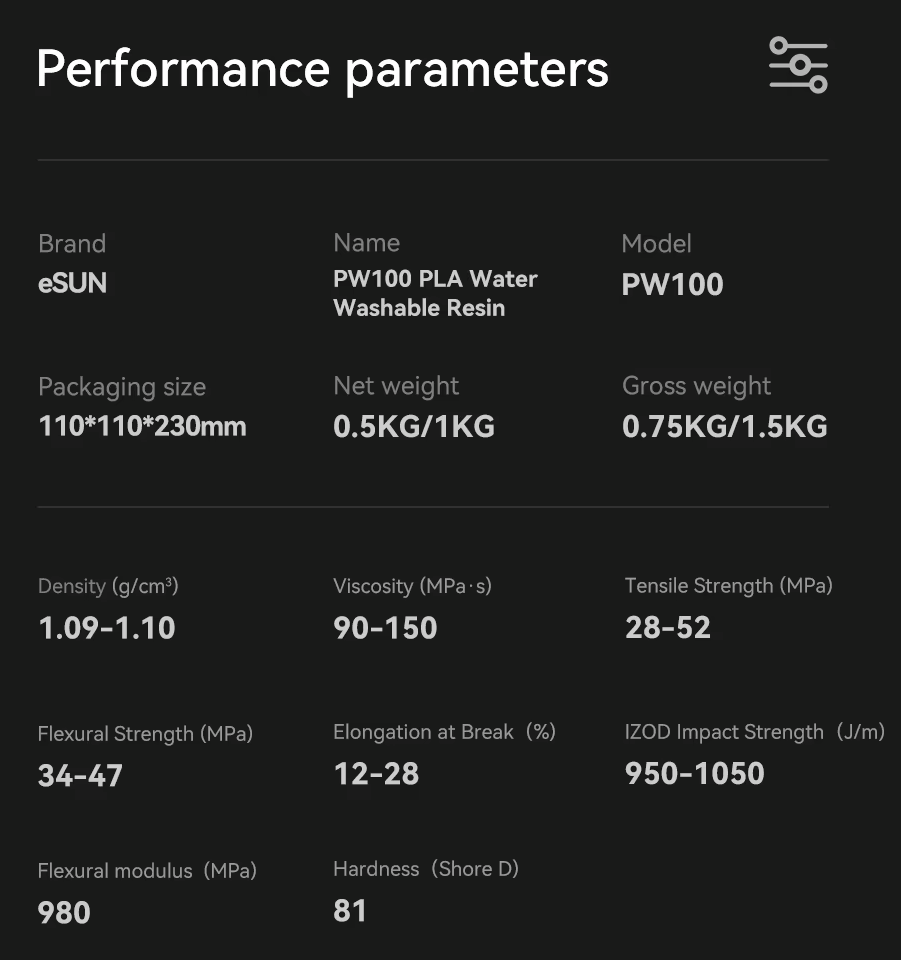901x960 pixels.
Task: Click the 0.75KG/1.5KG gross weight value
Action: 724,427
